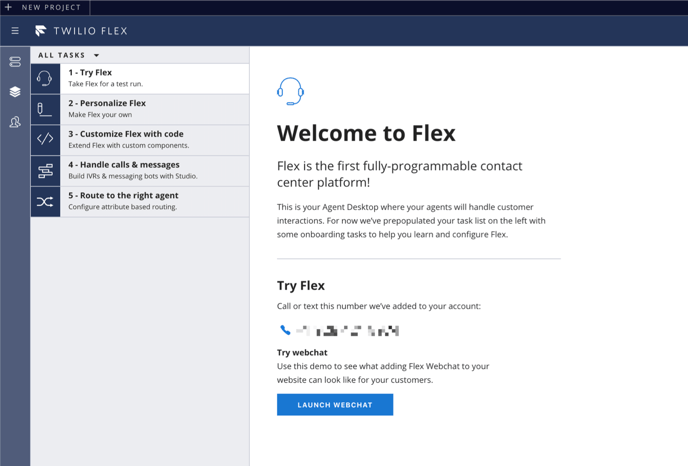Click 'Extend Flex with custom components.' subtitle
The image size is (688, 466).
(129, 145)
